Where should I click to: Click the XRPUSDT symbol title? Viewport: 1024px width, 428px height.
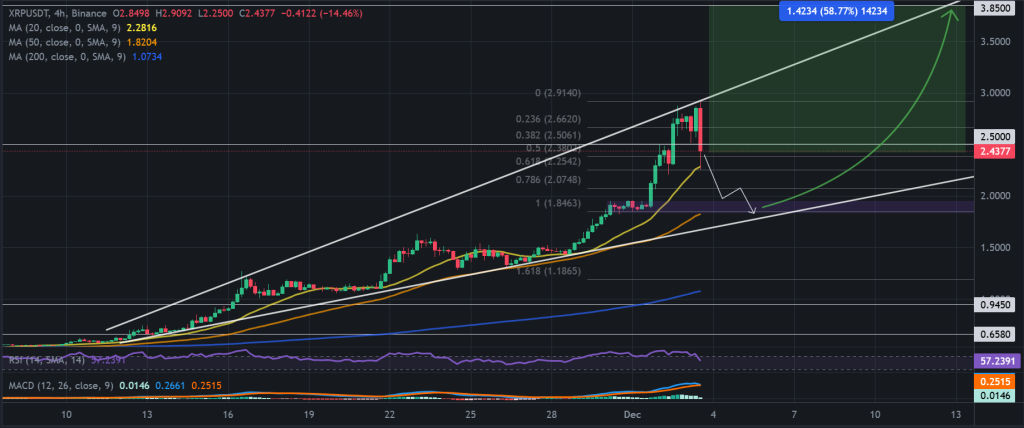pyautogui.click(x=24, y=14)
